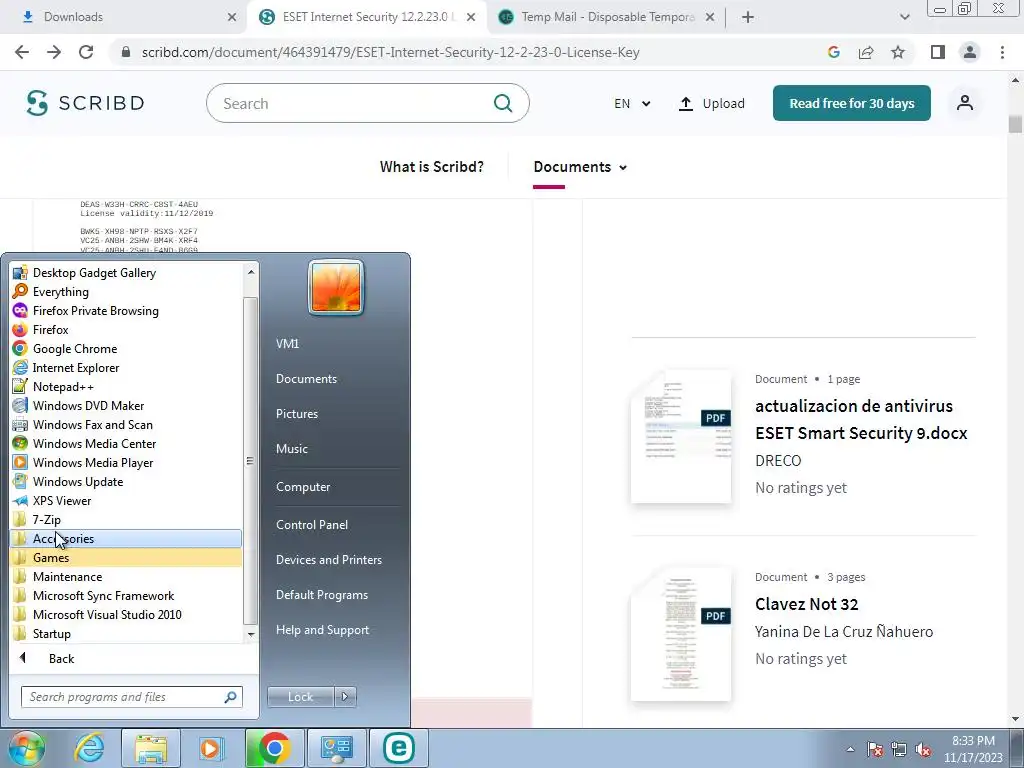The width and height of the screenshot is (1024, 768).
Task: Click the Start menu list scroll-down arrow
Action: point(251,634)
